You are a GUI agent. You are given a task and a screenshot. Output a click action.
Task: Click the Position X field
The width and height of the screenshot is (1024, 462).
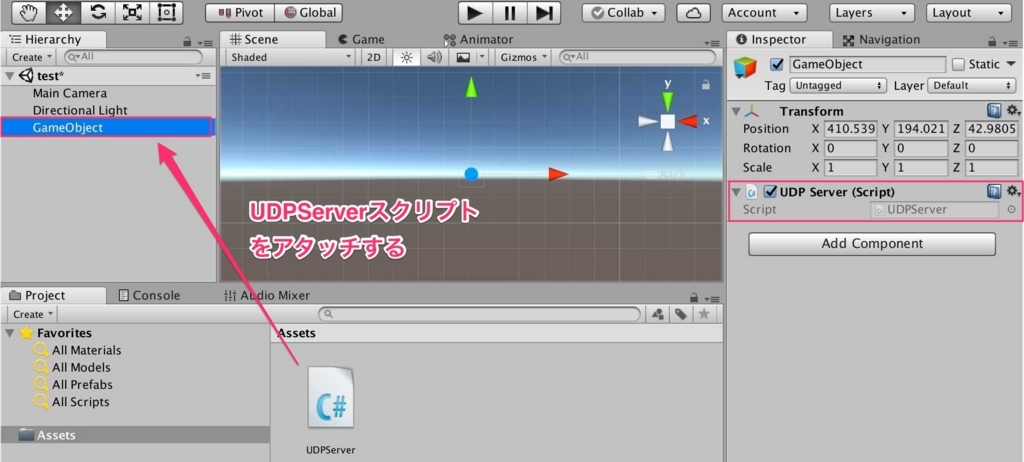(850, 129)
